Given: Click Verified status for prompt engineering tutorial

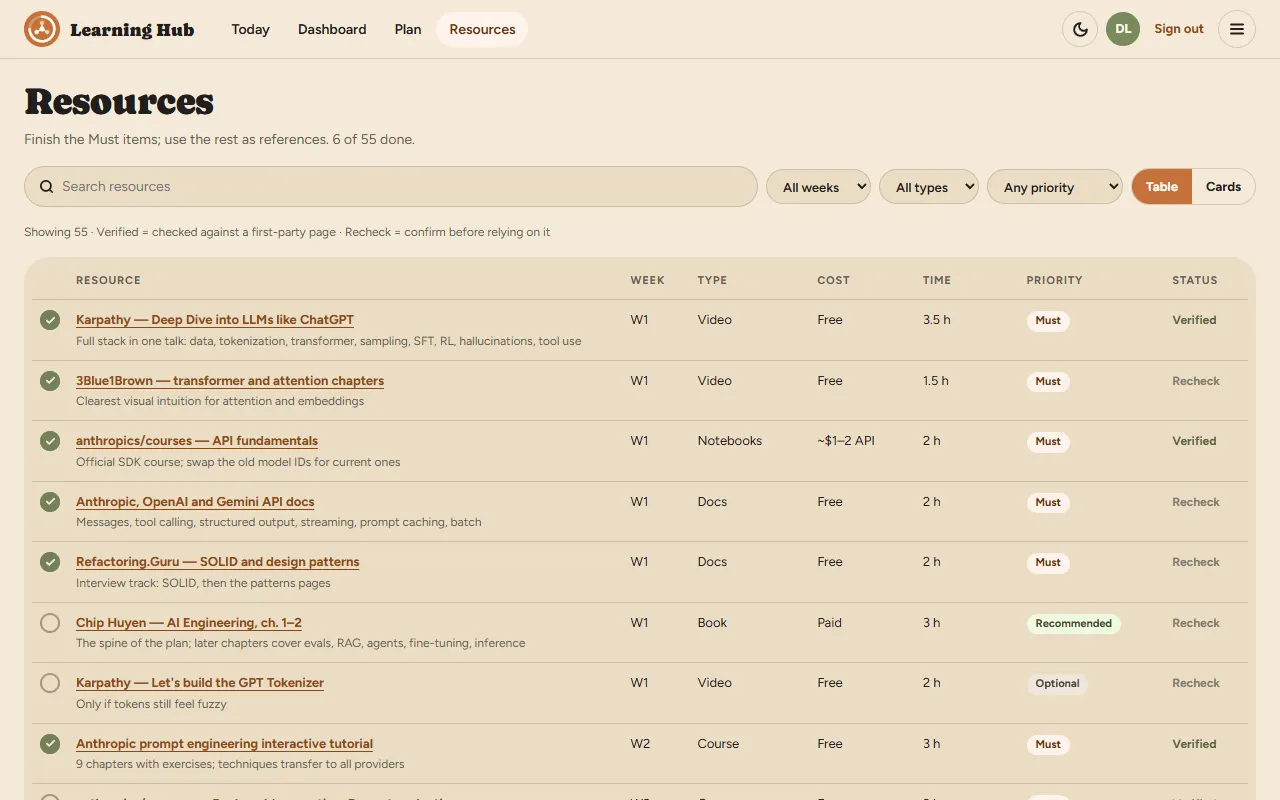Looking at the screenshot, I should coord(1194,744).
